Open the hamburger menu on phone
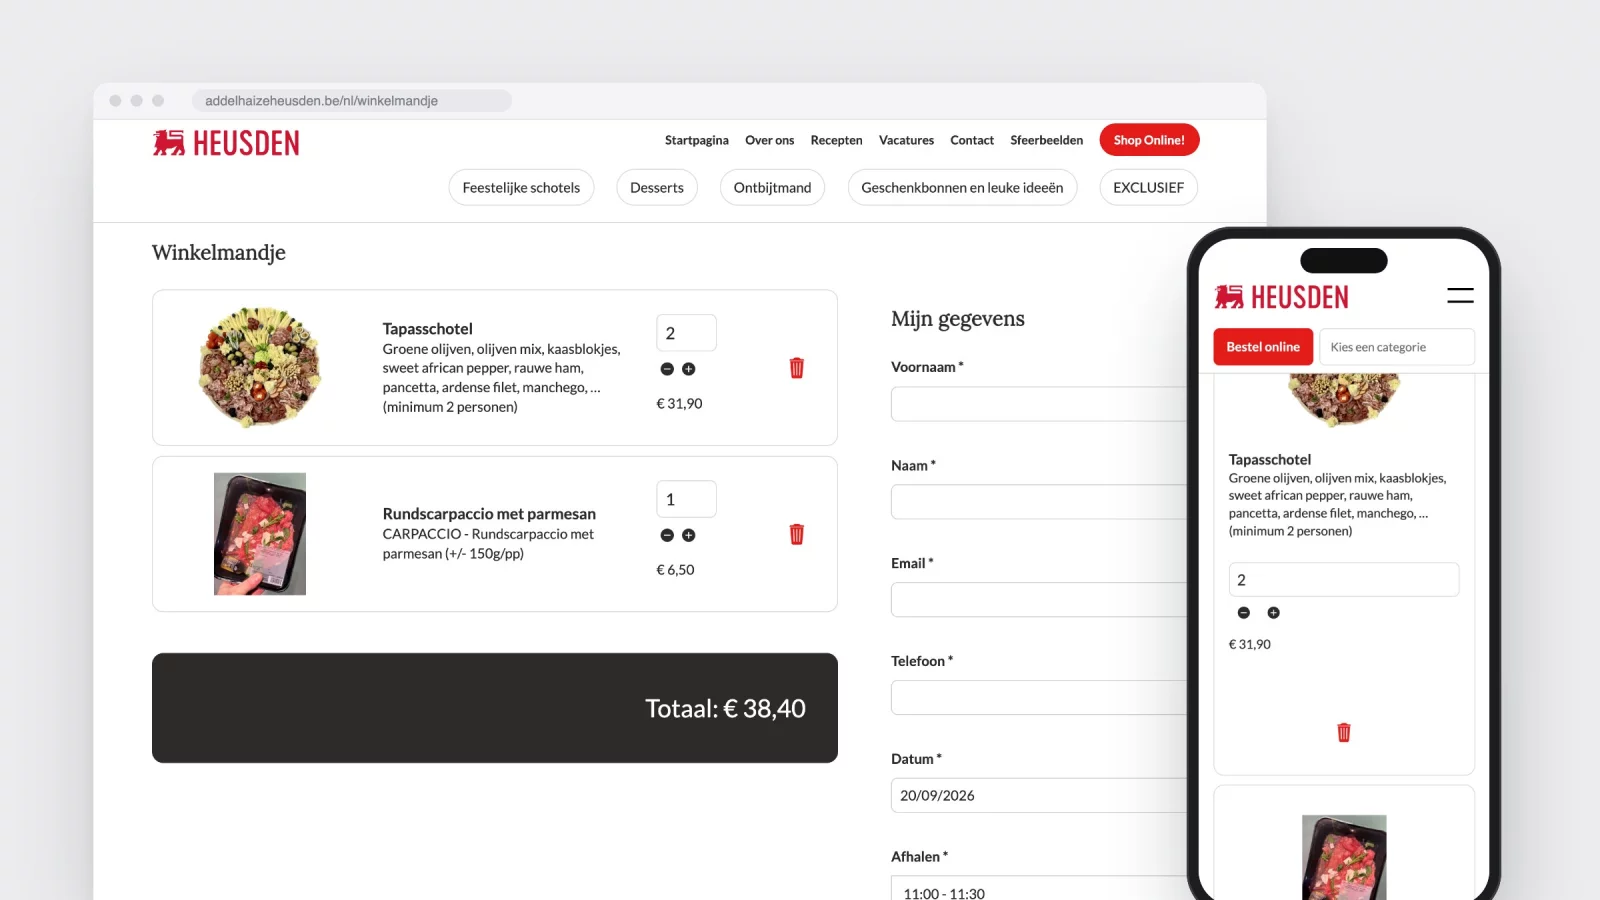Image resolution: width=1600 pixels, height=900 pixels. 1460,295
